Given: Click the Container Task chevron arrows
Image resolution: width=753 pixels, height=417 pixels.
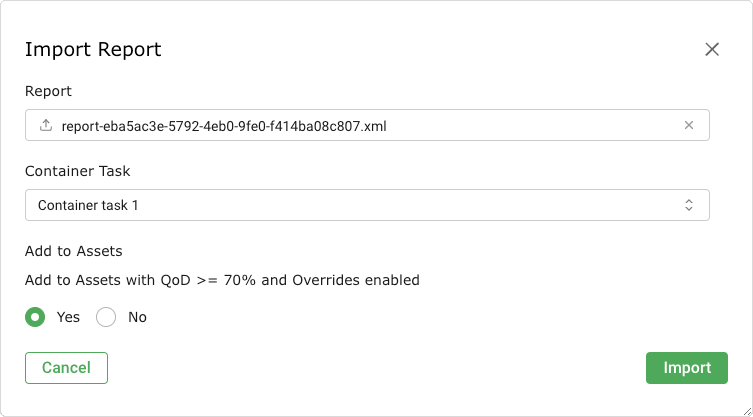Looking at the screenshot, I should (688, 205).
